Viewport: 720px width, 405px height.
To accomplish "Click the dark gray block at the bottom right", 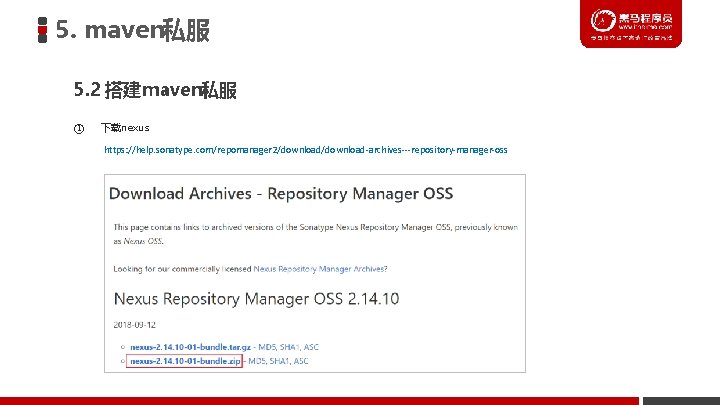I will [x=681, y=401].
